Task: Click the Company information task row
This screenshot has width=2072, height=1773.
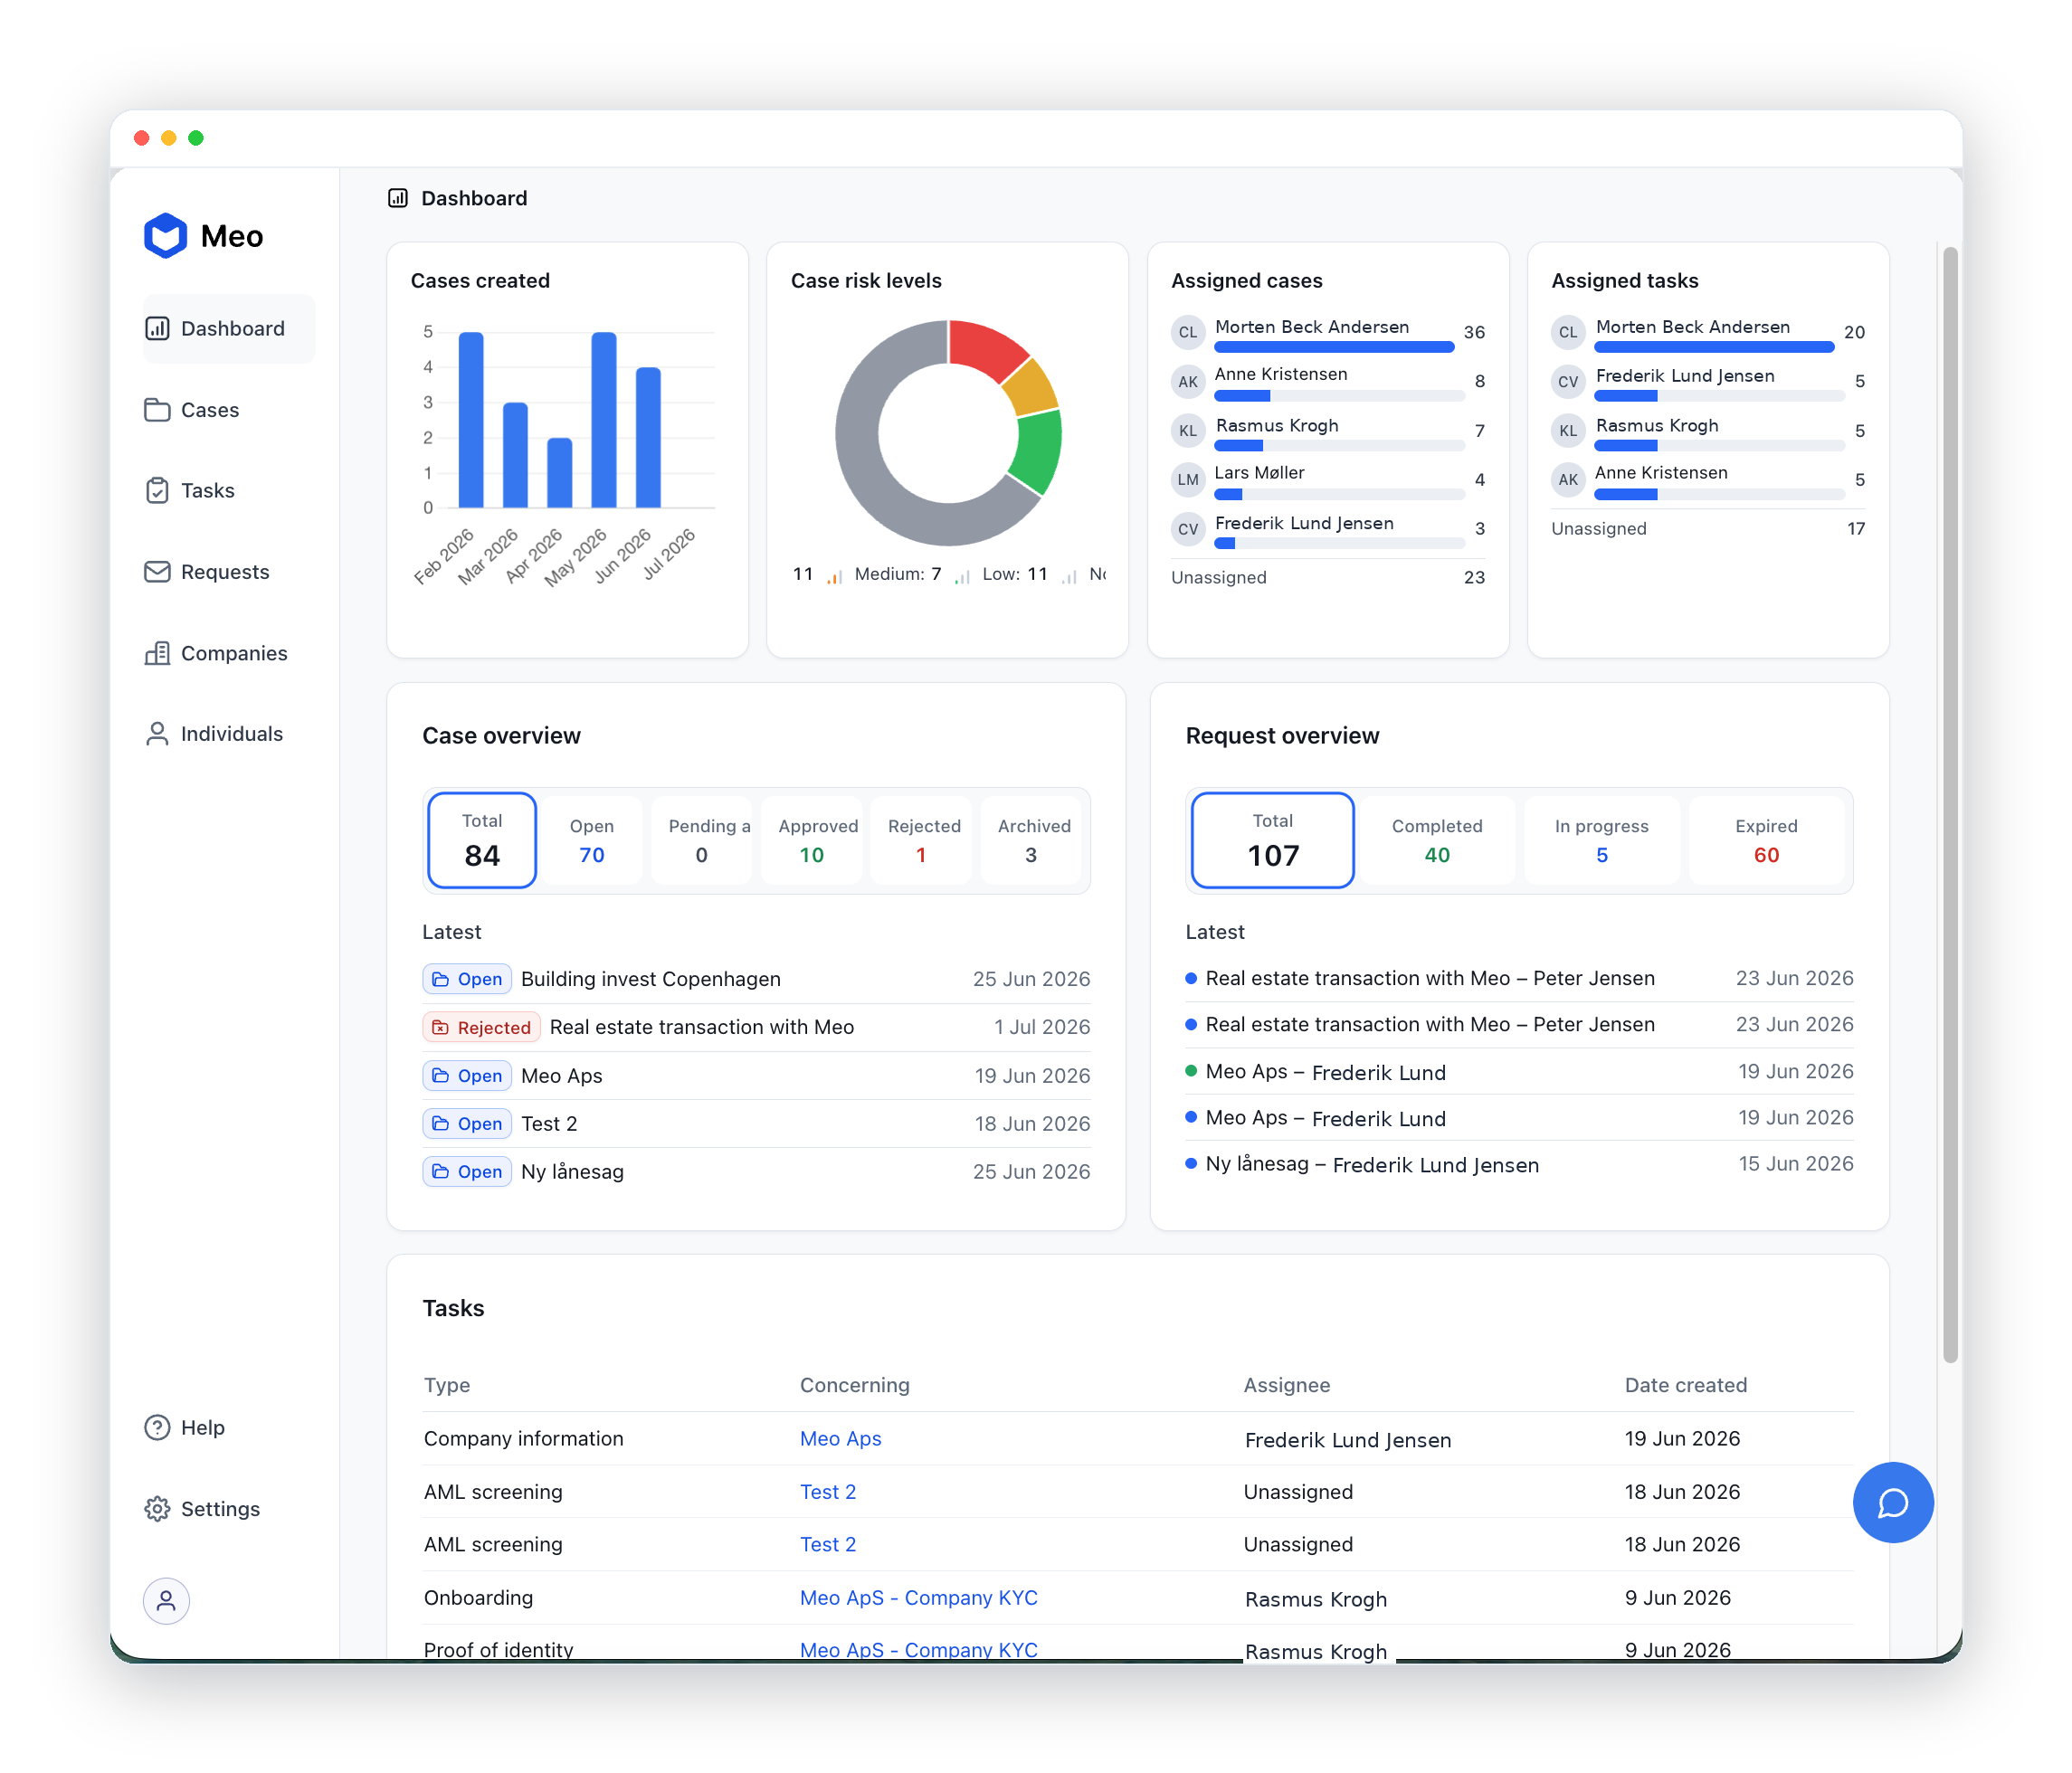Action: point(1138,1438)
